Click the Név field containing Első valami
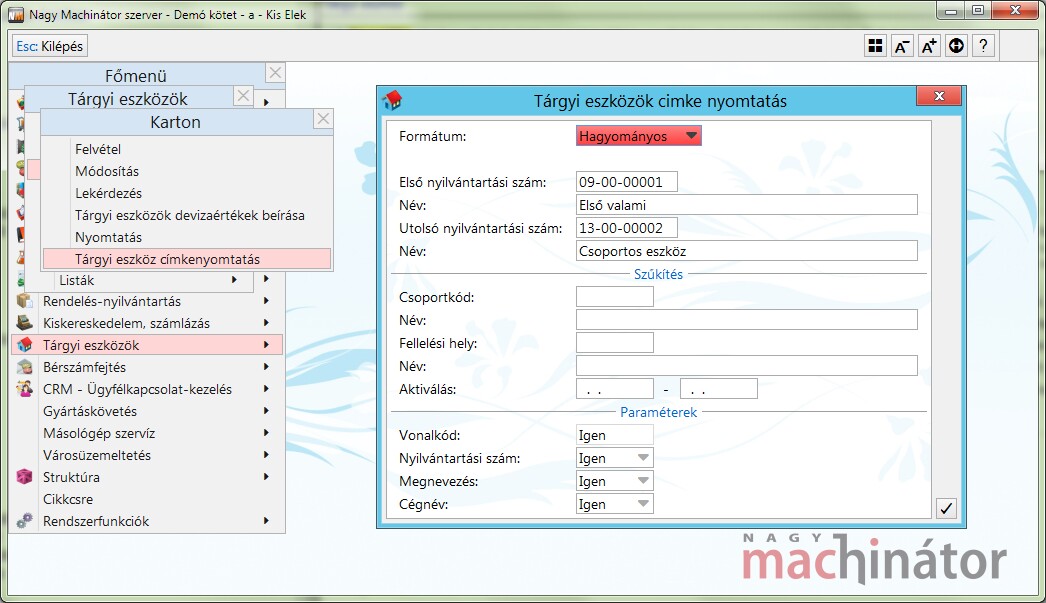 click(x=746, y=205)
